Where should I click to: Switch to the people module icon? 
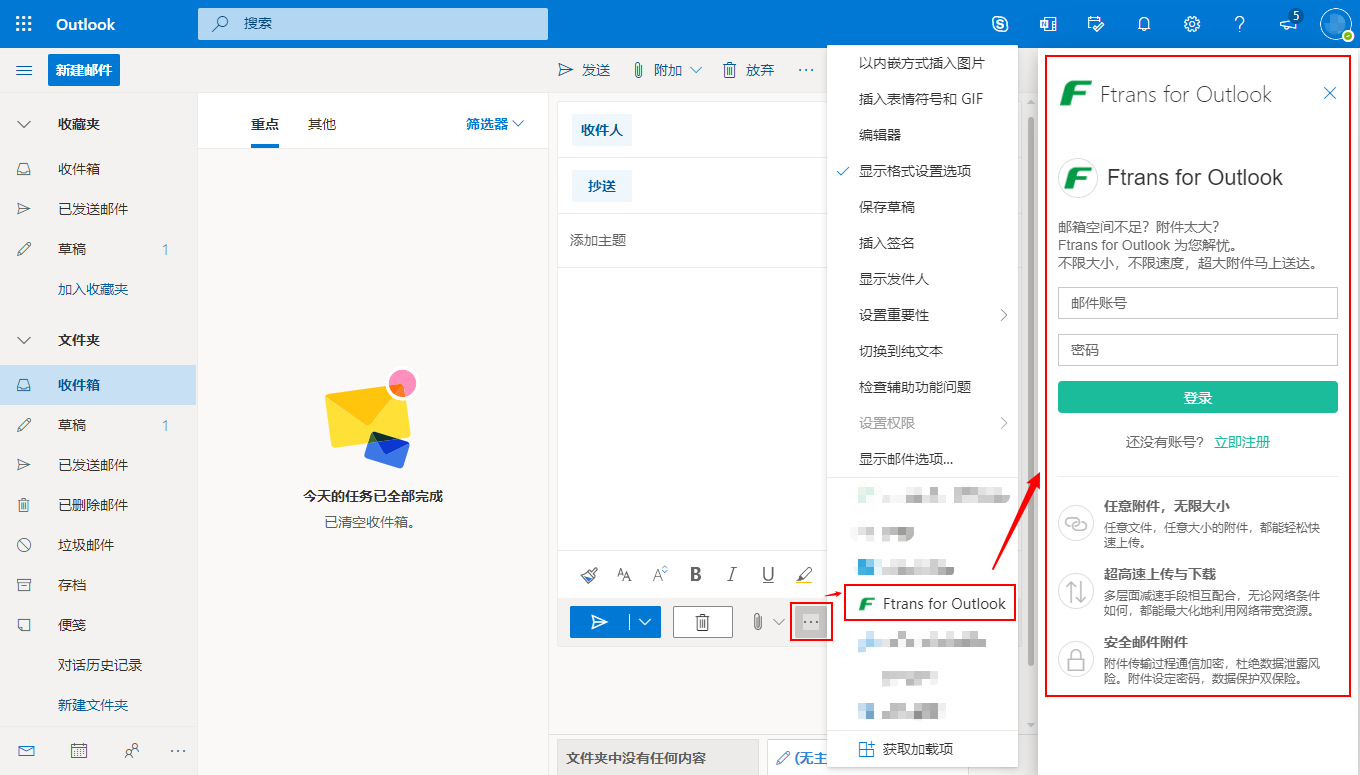click(x=131, y=750)
